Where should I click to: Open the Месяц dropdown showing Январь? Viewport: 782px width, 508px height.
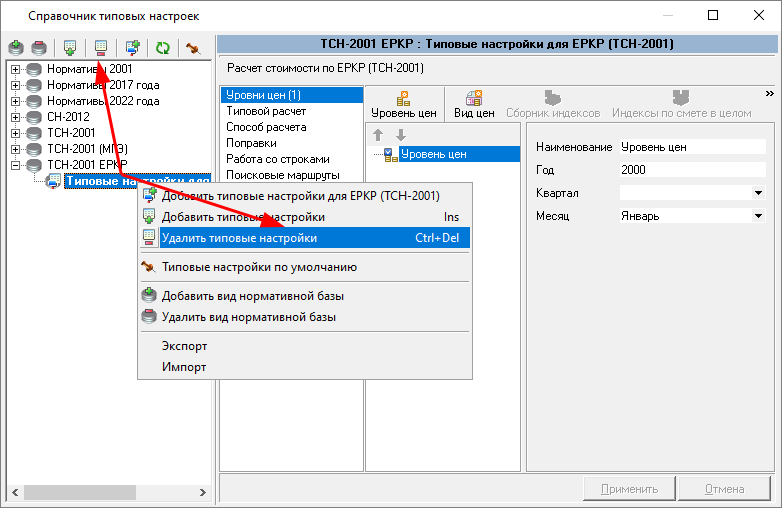click(x=758, y=215)
